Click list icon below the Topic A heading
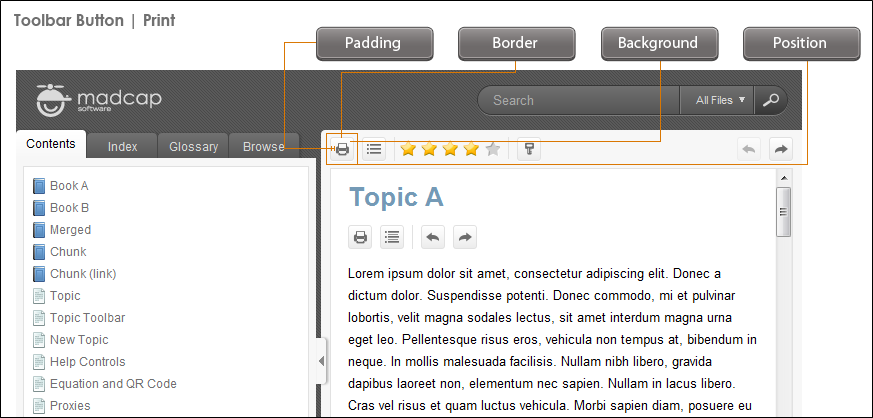 click(392, 237)
